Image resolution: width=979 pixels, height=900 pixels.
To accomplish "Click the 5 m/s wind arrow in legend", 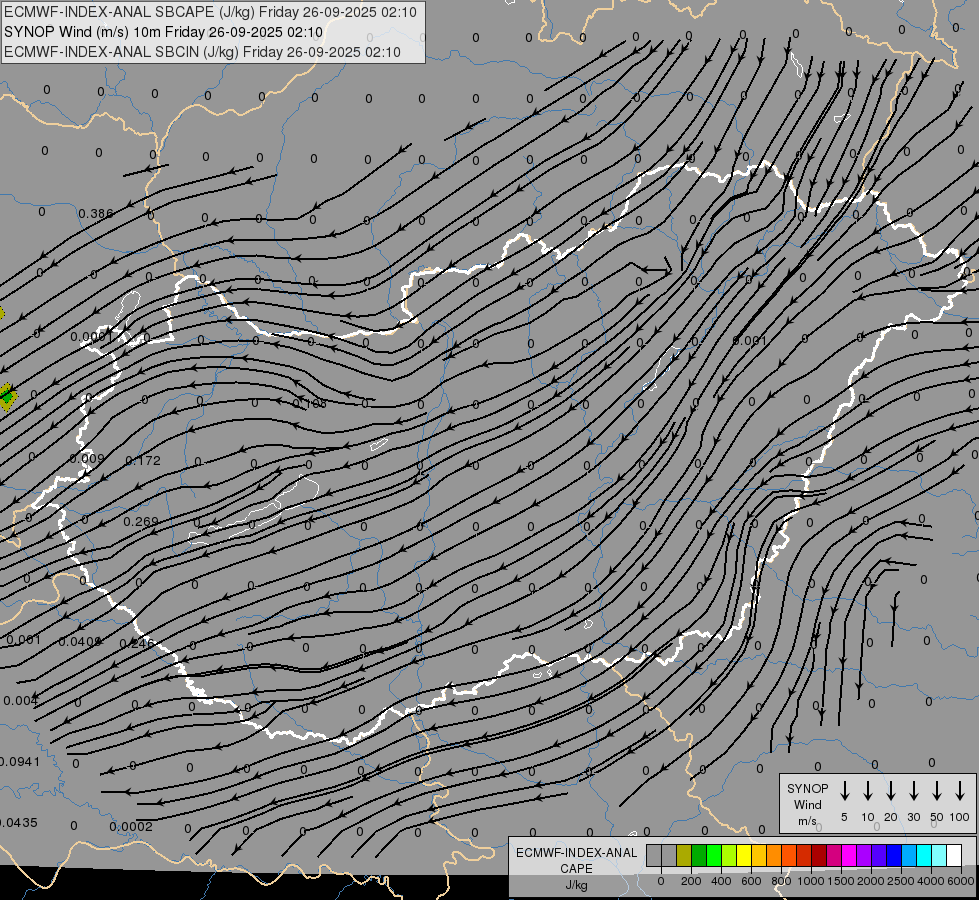I will click(x=845, y=791).
